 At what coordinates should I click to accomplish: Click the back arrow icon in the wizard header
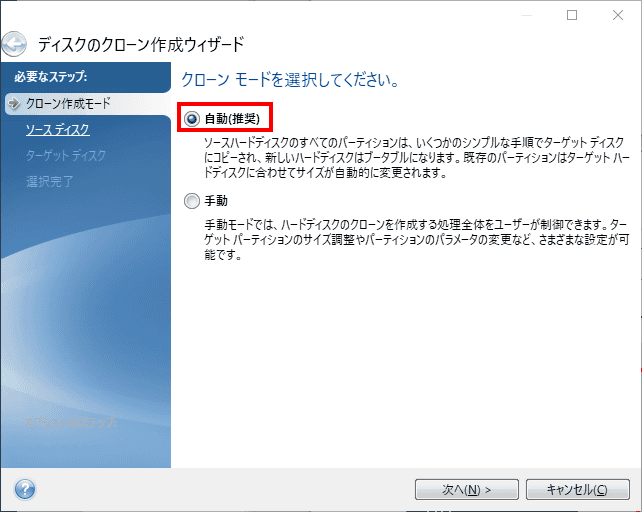coord(14,44)
